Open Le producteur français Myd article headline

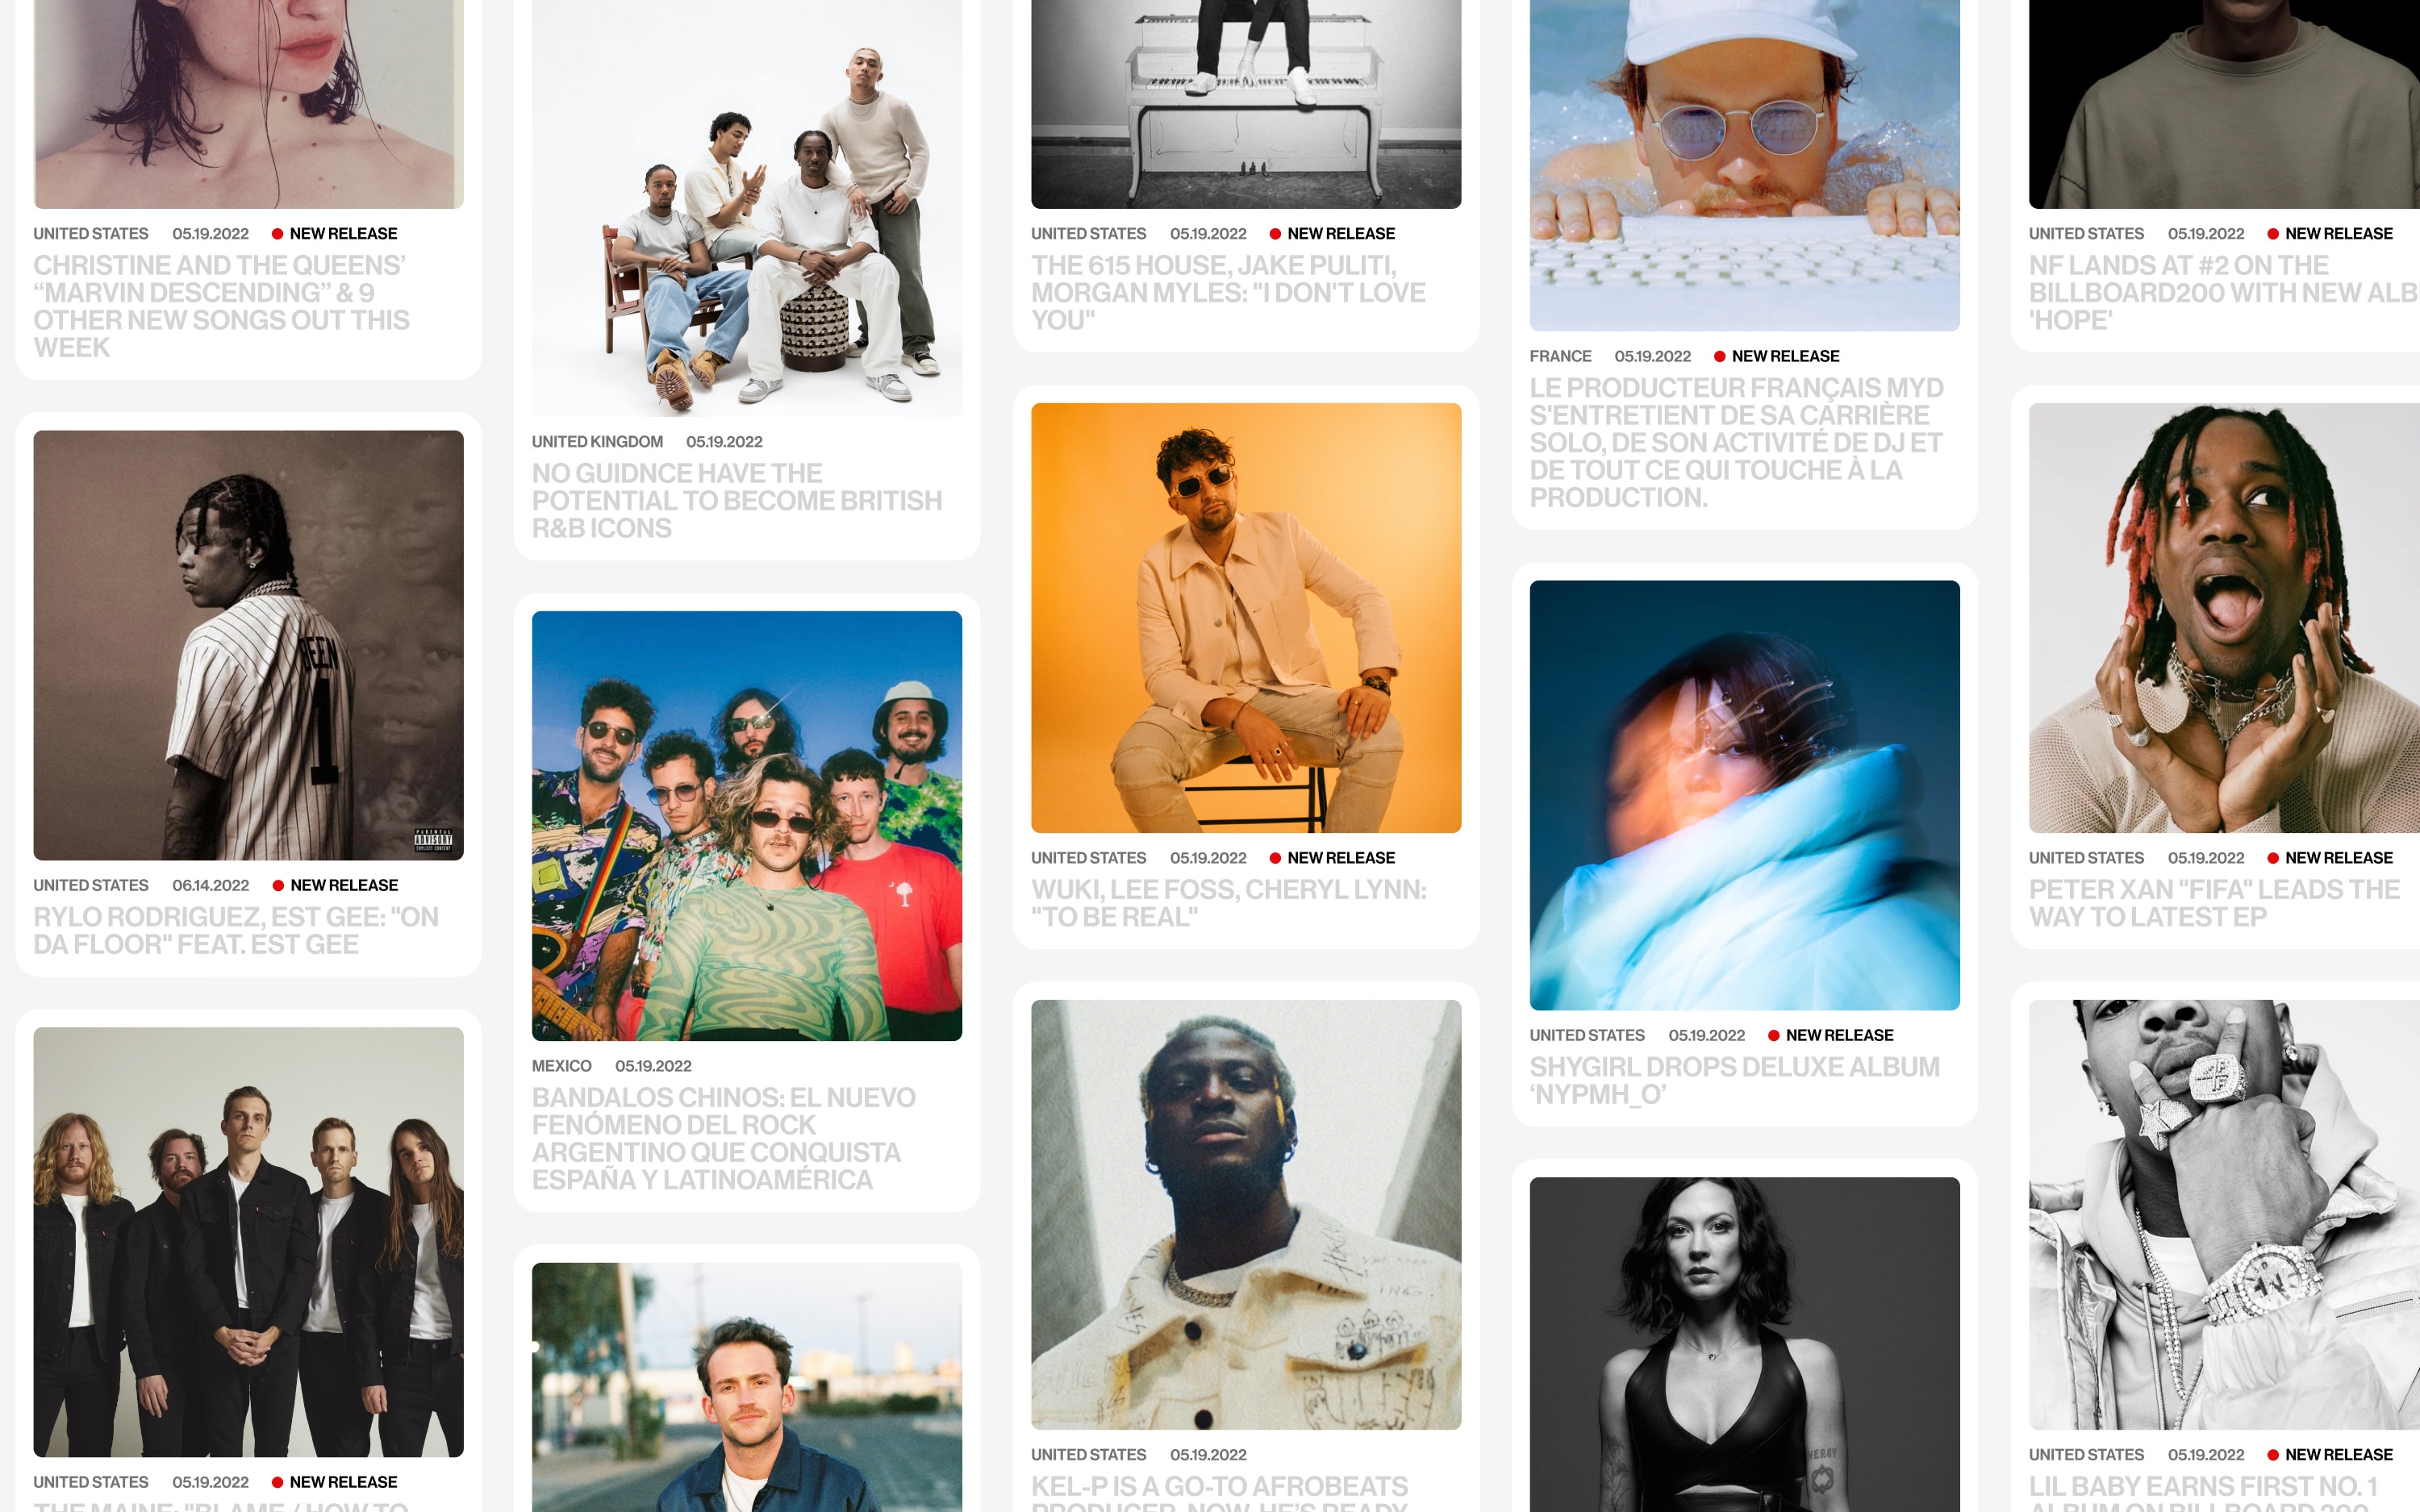[x=1736, y=442]
